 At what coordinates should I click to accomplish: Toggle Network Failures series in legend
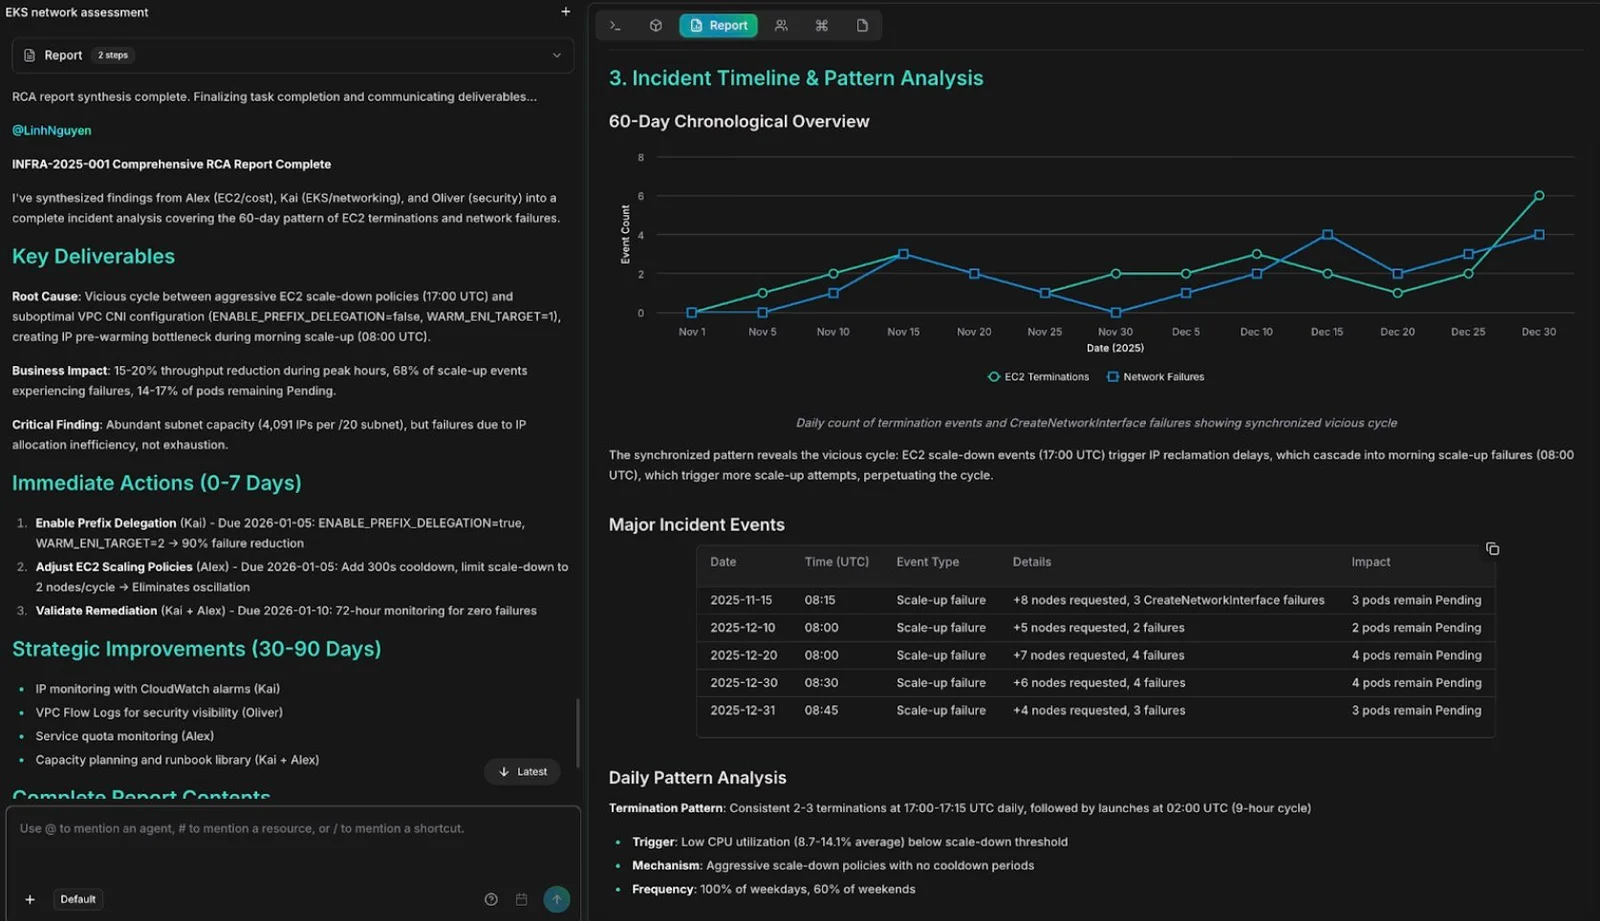1156,377
